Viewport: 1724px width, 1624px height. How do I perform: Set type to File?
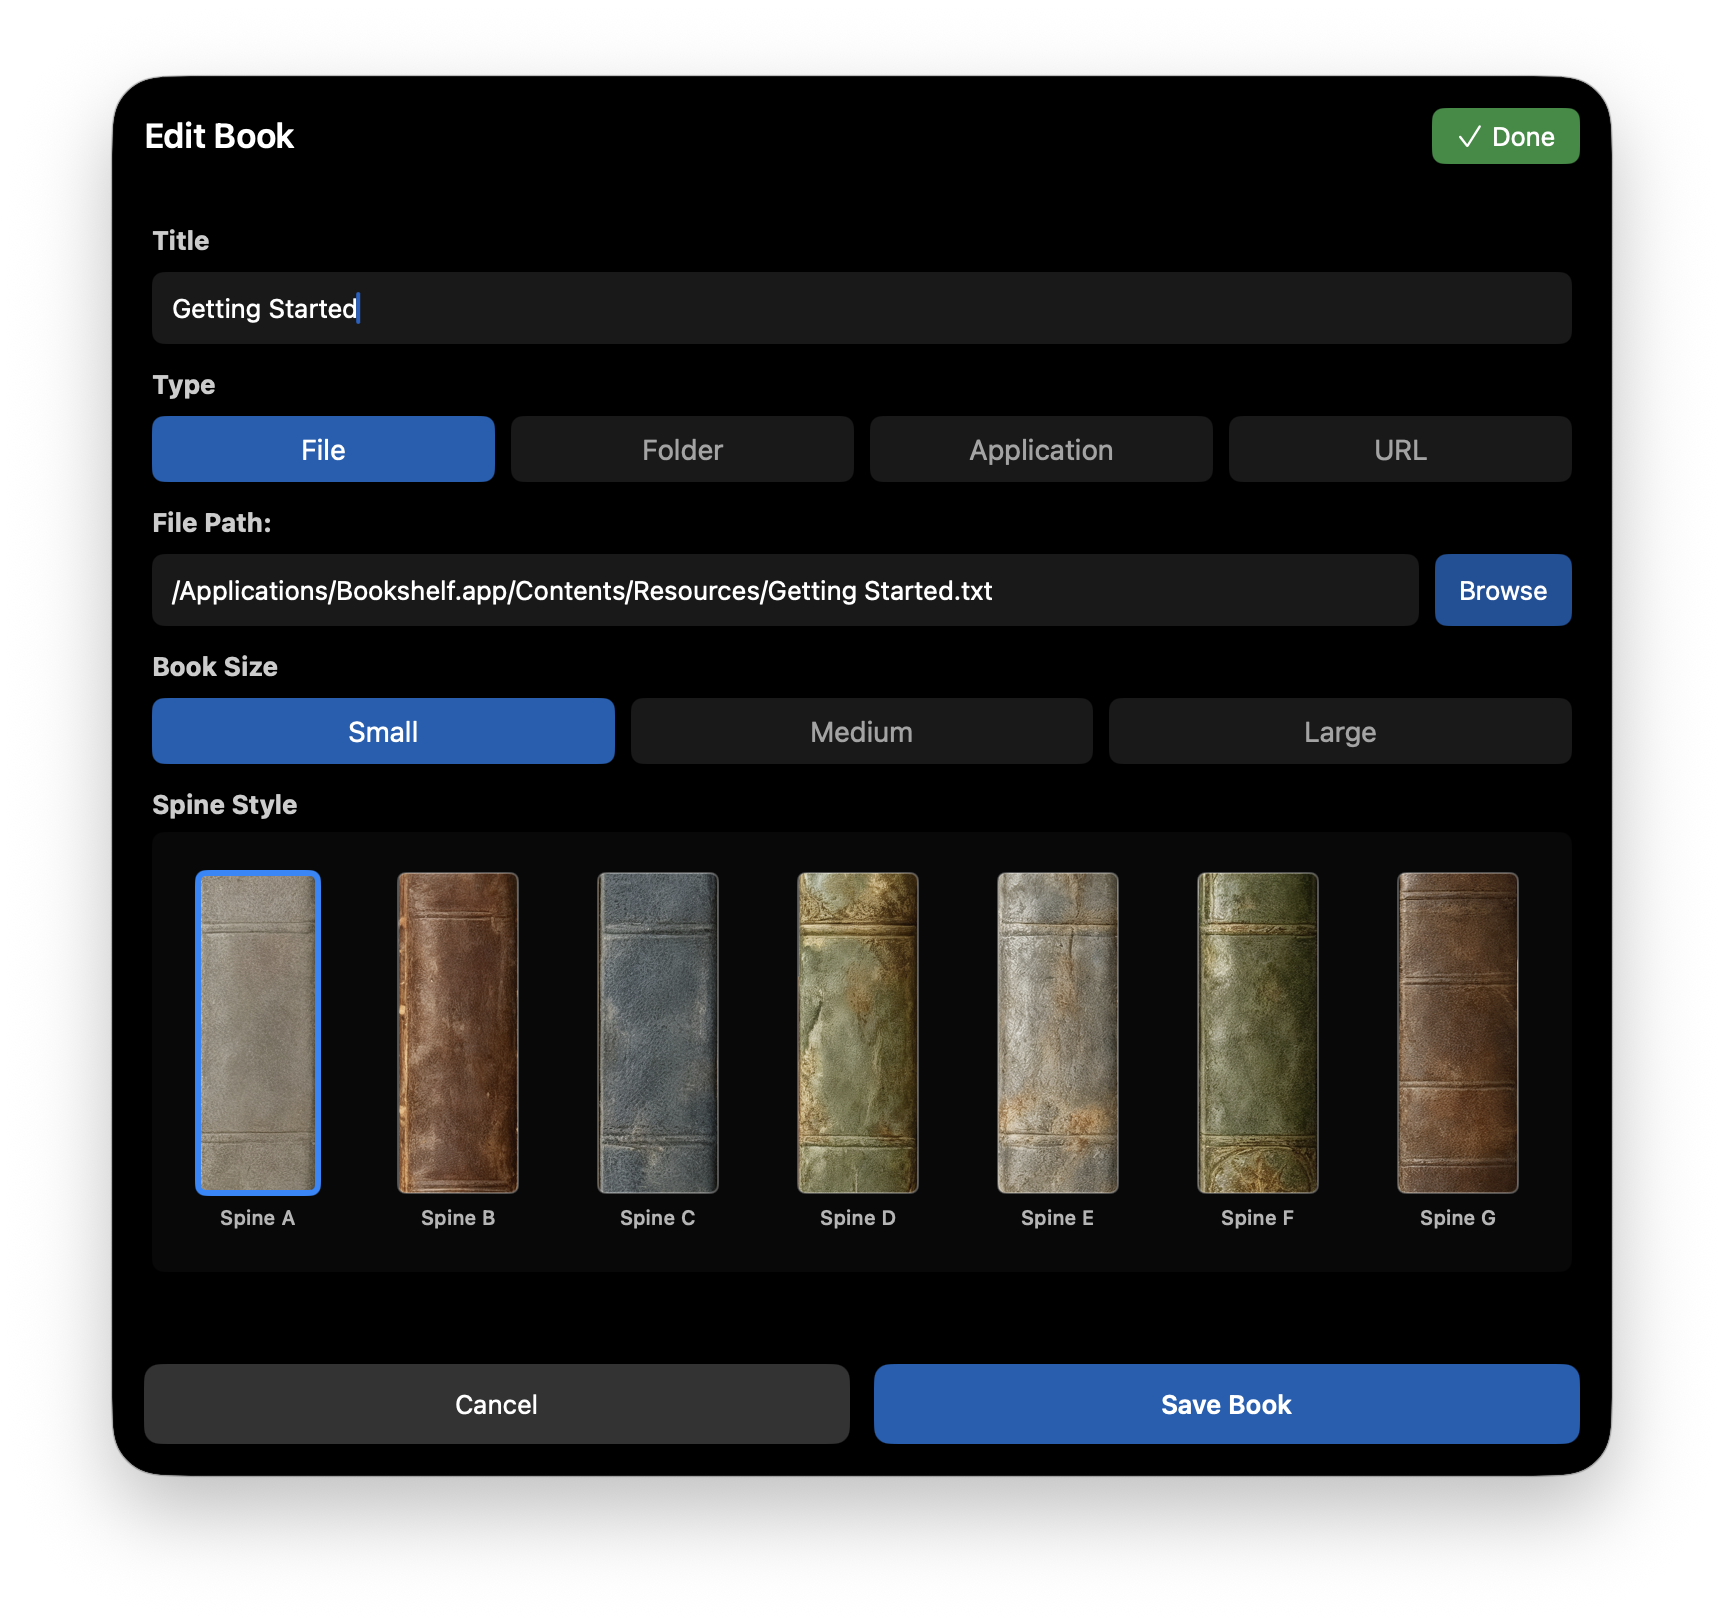pyautogui.click(x=323, y=449)
